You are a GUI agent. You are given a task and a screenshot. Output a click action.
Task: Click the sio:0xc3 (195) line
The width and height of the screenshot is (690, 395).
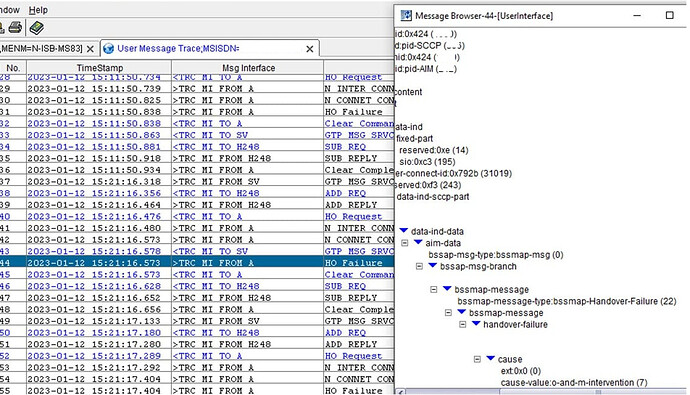click(427, 162)
